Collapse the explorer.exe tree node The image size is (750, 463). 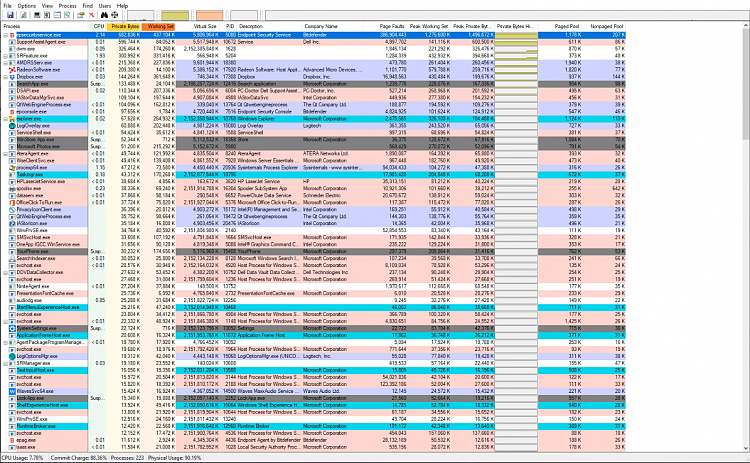tap(6, 119)
